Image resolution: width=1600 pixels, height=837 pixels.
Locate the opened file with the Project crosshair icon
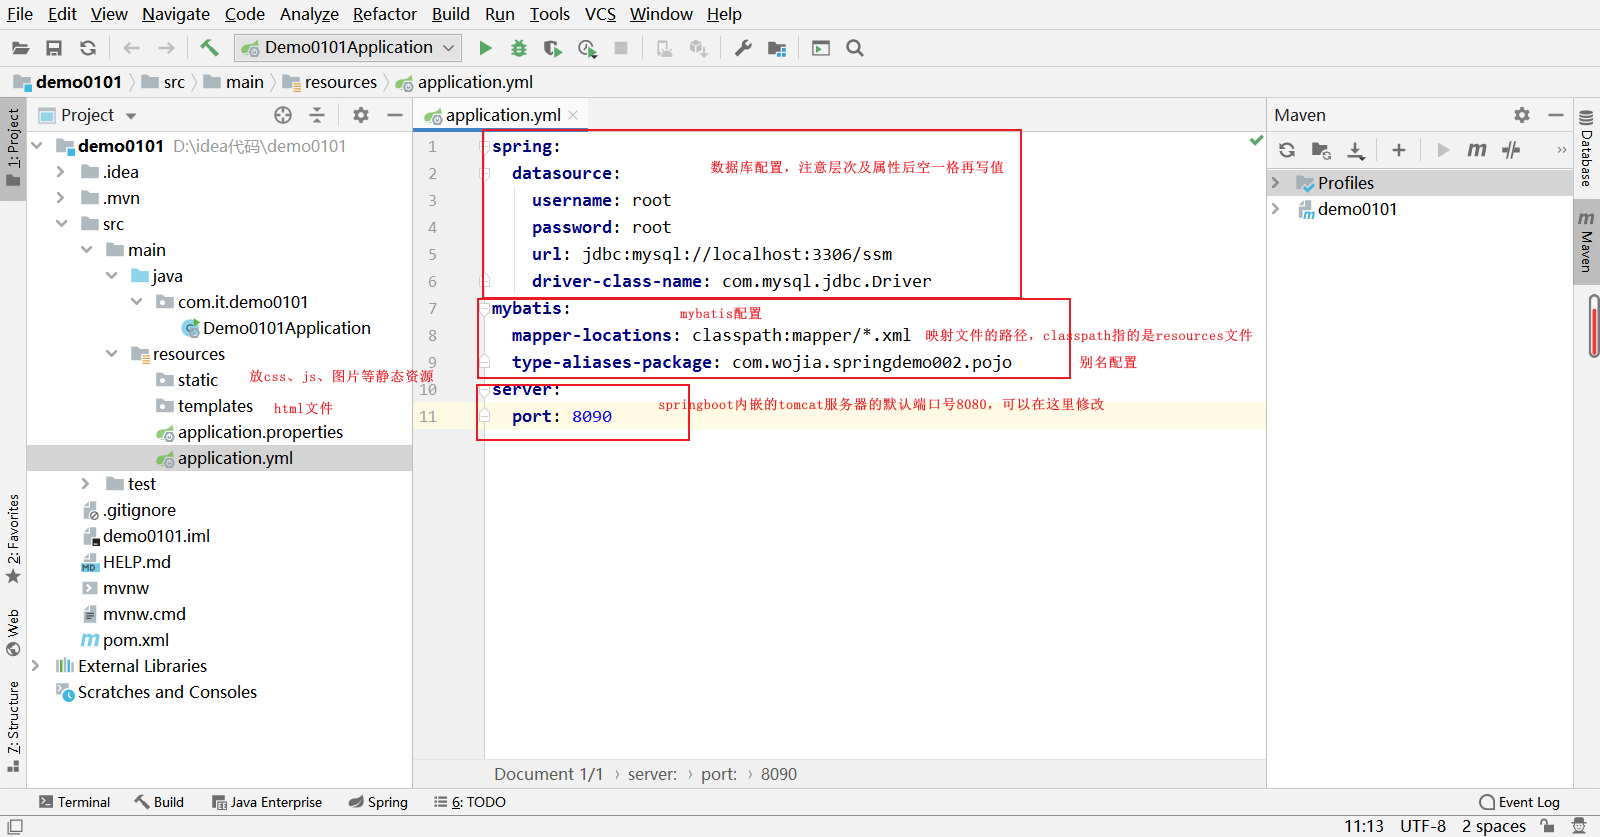[x=283, y=115]
